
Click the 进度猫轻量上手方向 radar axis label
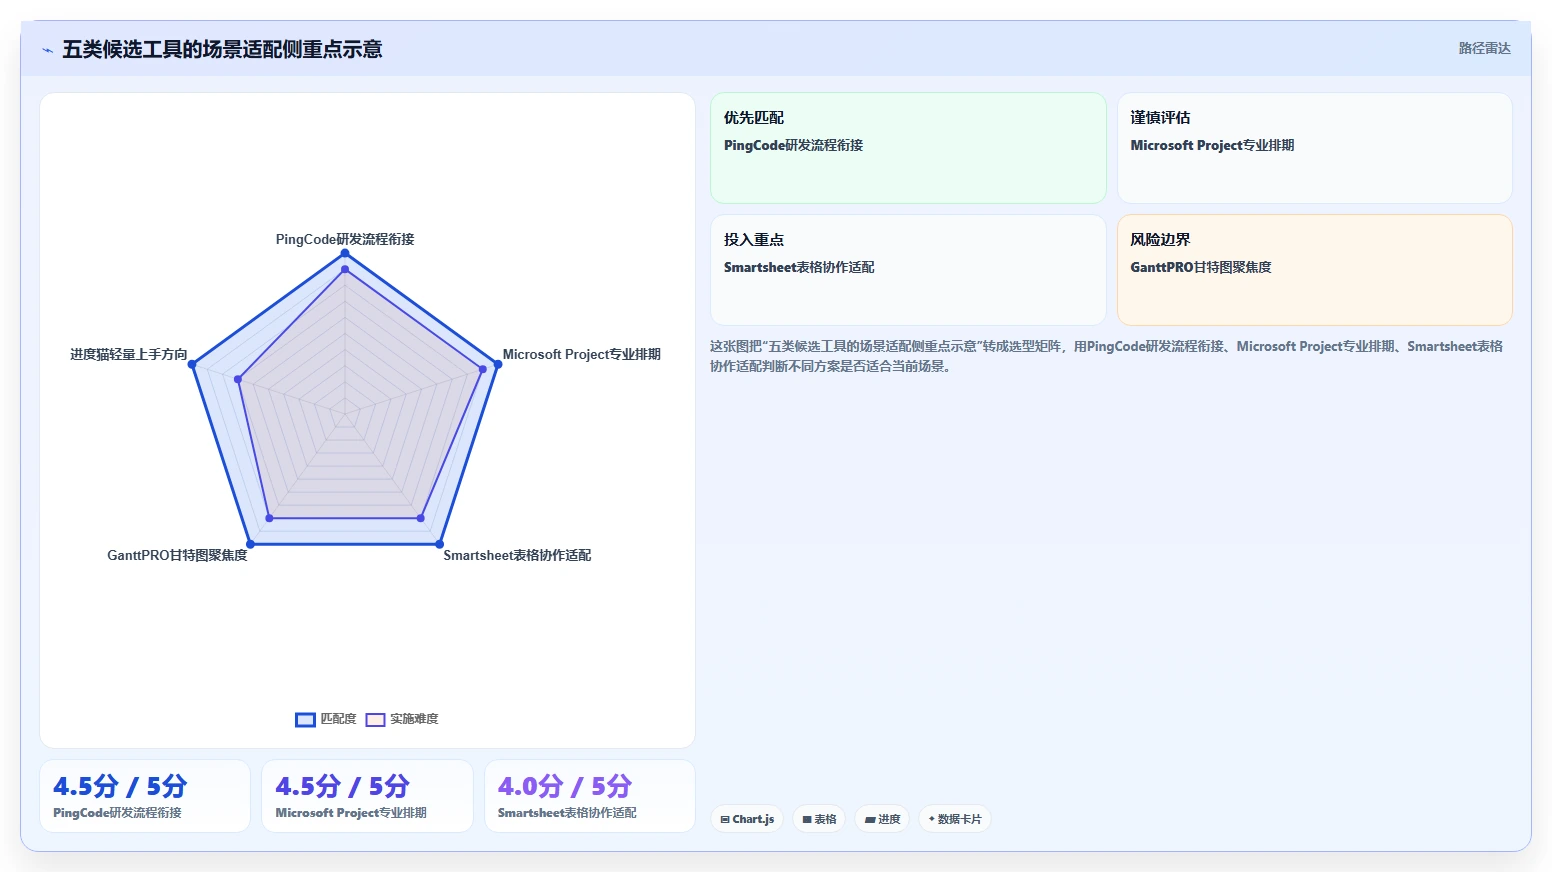pos(128,354)
